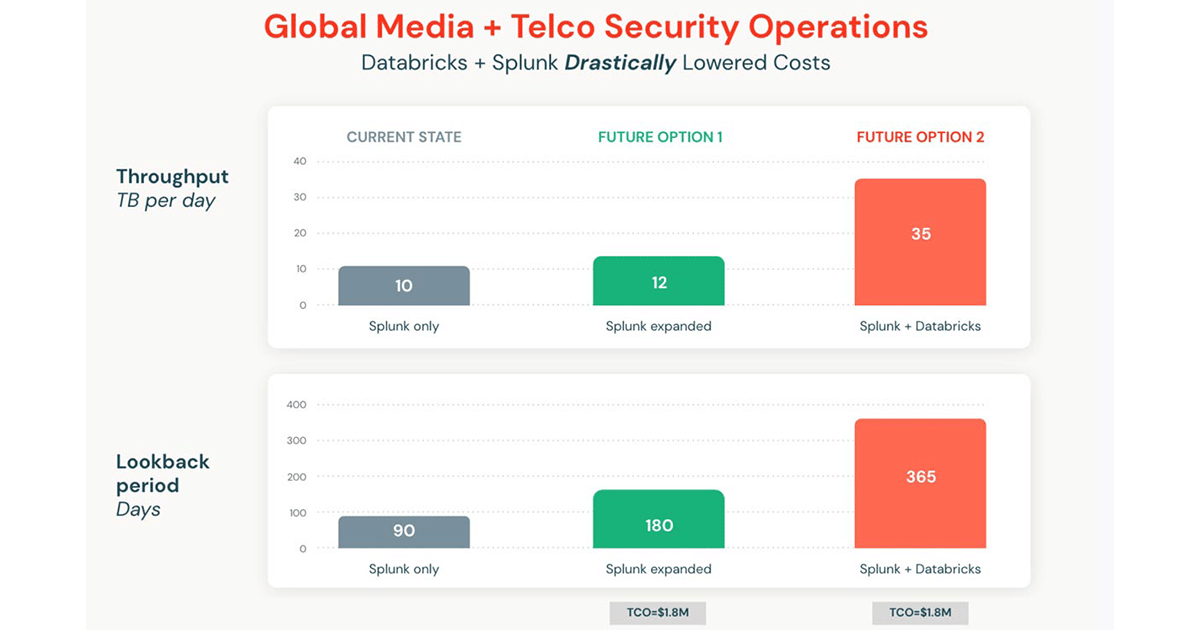Viewport: 1200px width, 630px height.
Task: Click Splunk only label in the Throughput chart
Action: point(404,326)
